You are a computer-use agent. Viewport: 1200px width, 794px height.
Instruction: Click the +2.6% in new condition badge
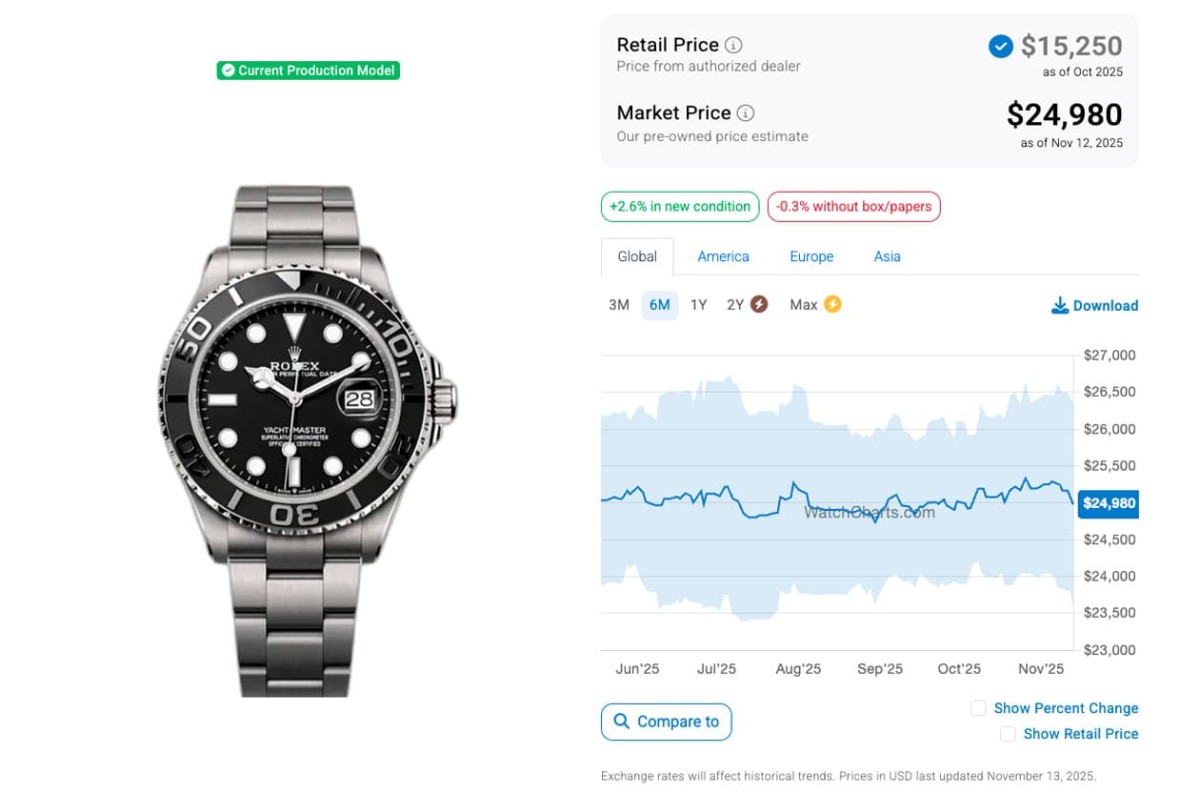tap(680, 207)
